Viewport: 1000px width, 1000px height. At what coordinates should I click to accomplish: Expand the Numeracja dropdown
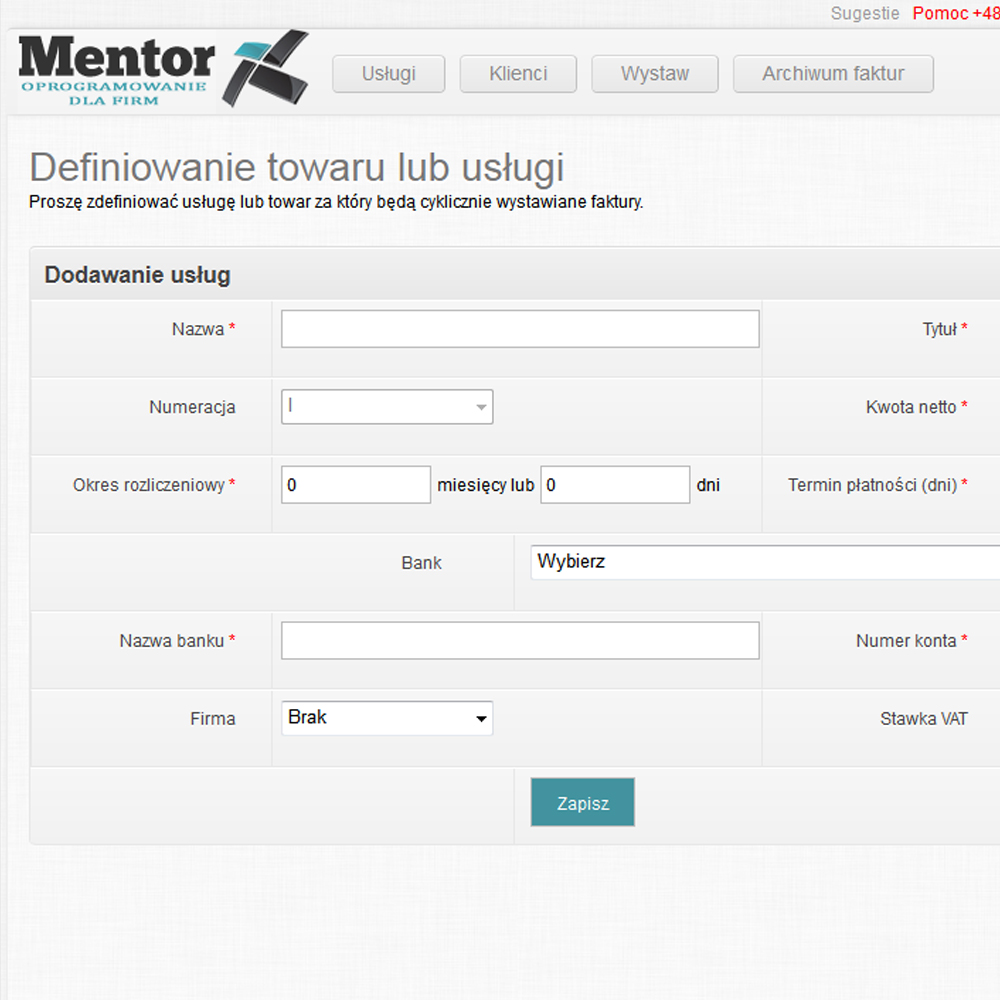coord(387,407)
